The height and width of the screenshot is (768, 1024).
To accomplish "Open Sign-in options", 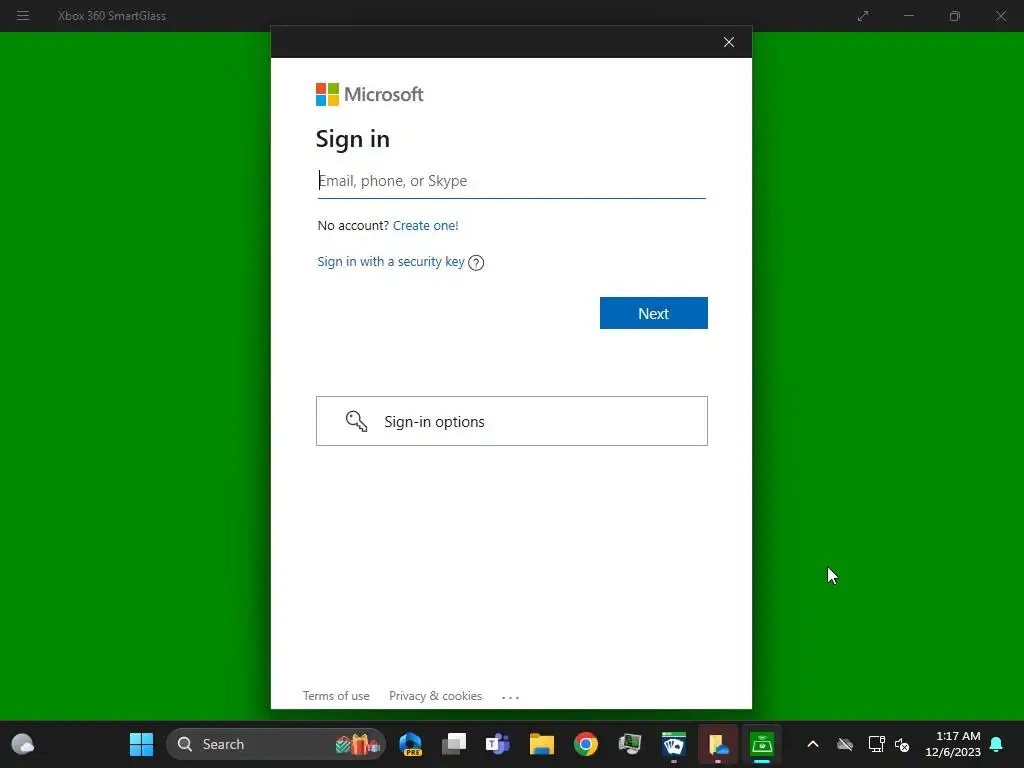I will [x=511, y=421].
